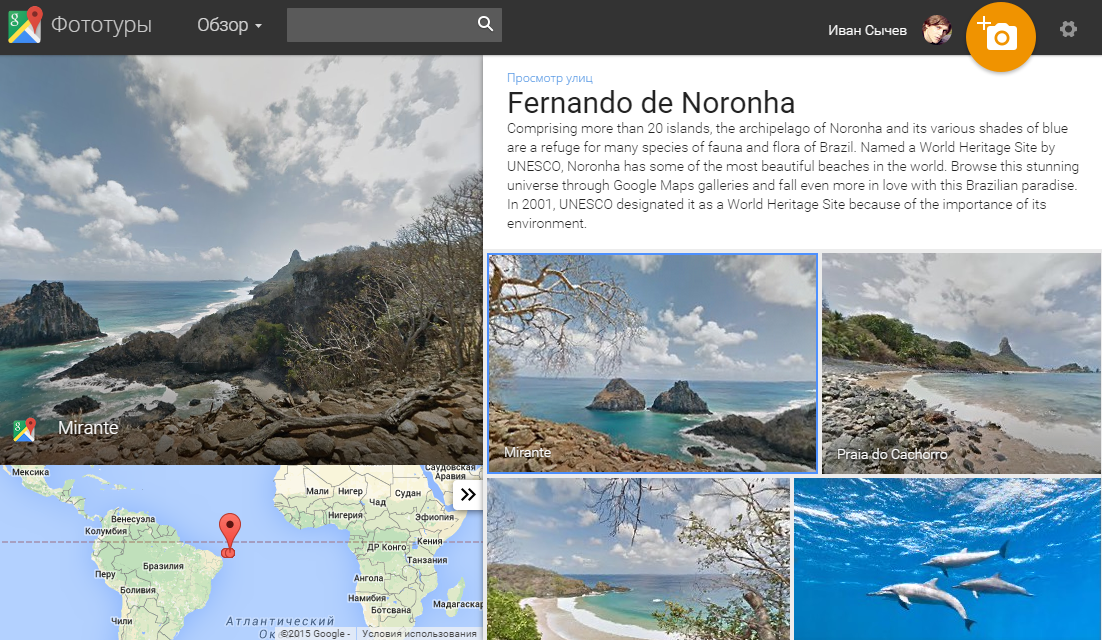
Task: Click the Google Maps logo in header
Action: 25,25
